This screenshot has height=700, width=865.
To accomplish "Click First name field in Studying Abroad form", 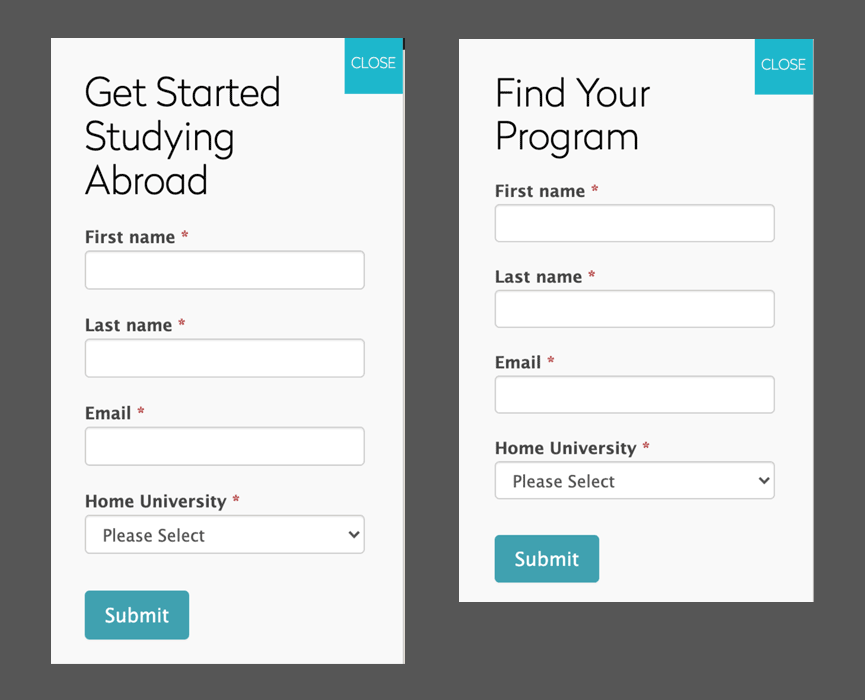I will [224, 271].
